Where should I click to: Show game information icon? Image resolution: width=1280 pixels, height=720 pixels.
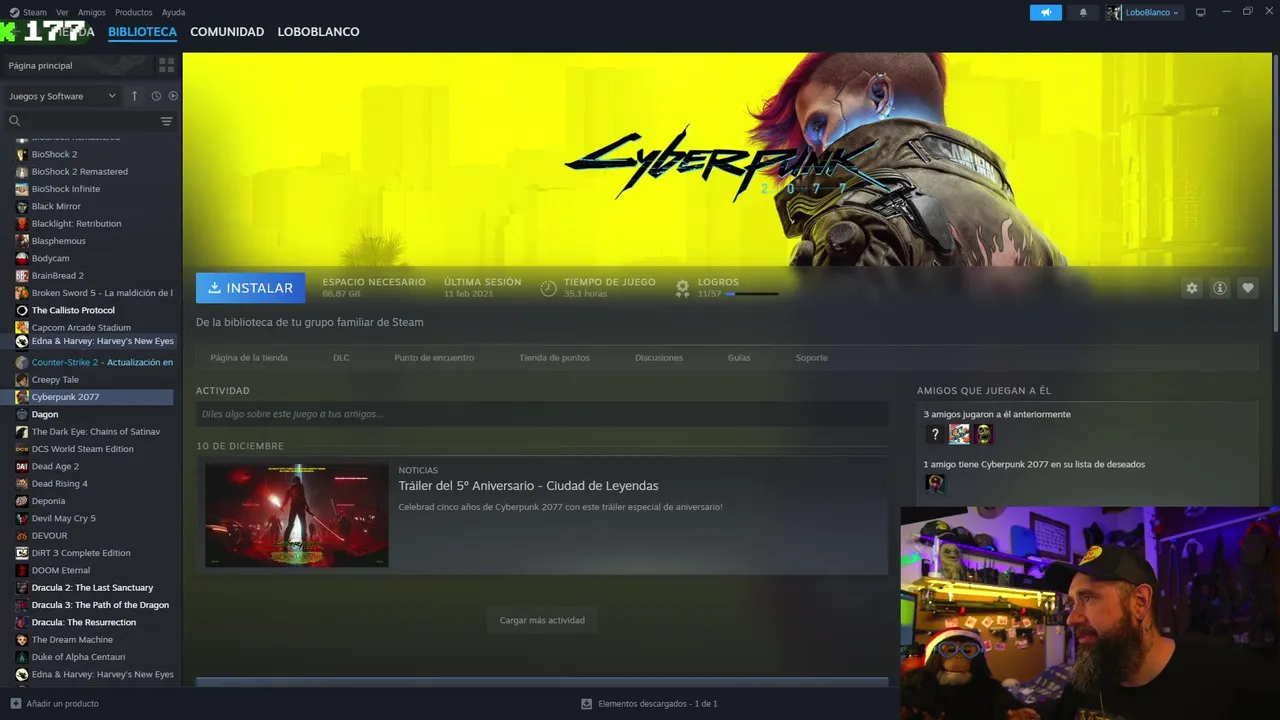click(x=1220, y=288)
